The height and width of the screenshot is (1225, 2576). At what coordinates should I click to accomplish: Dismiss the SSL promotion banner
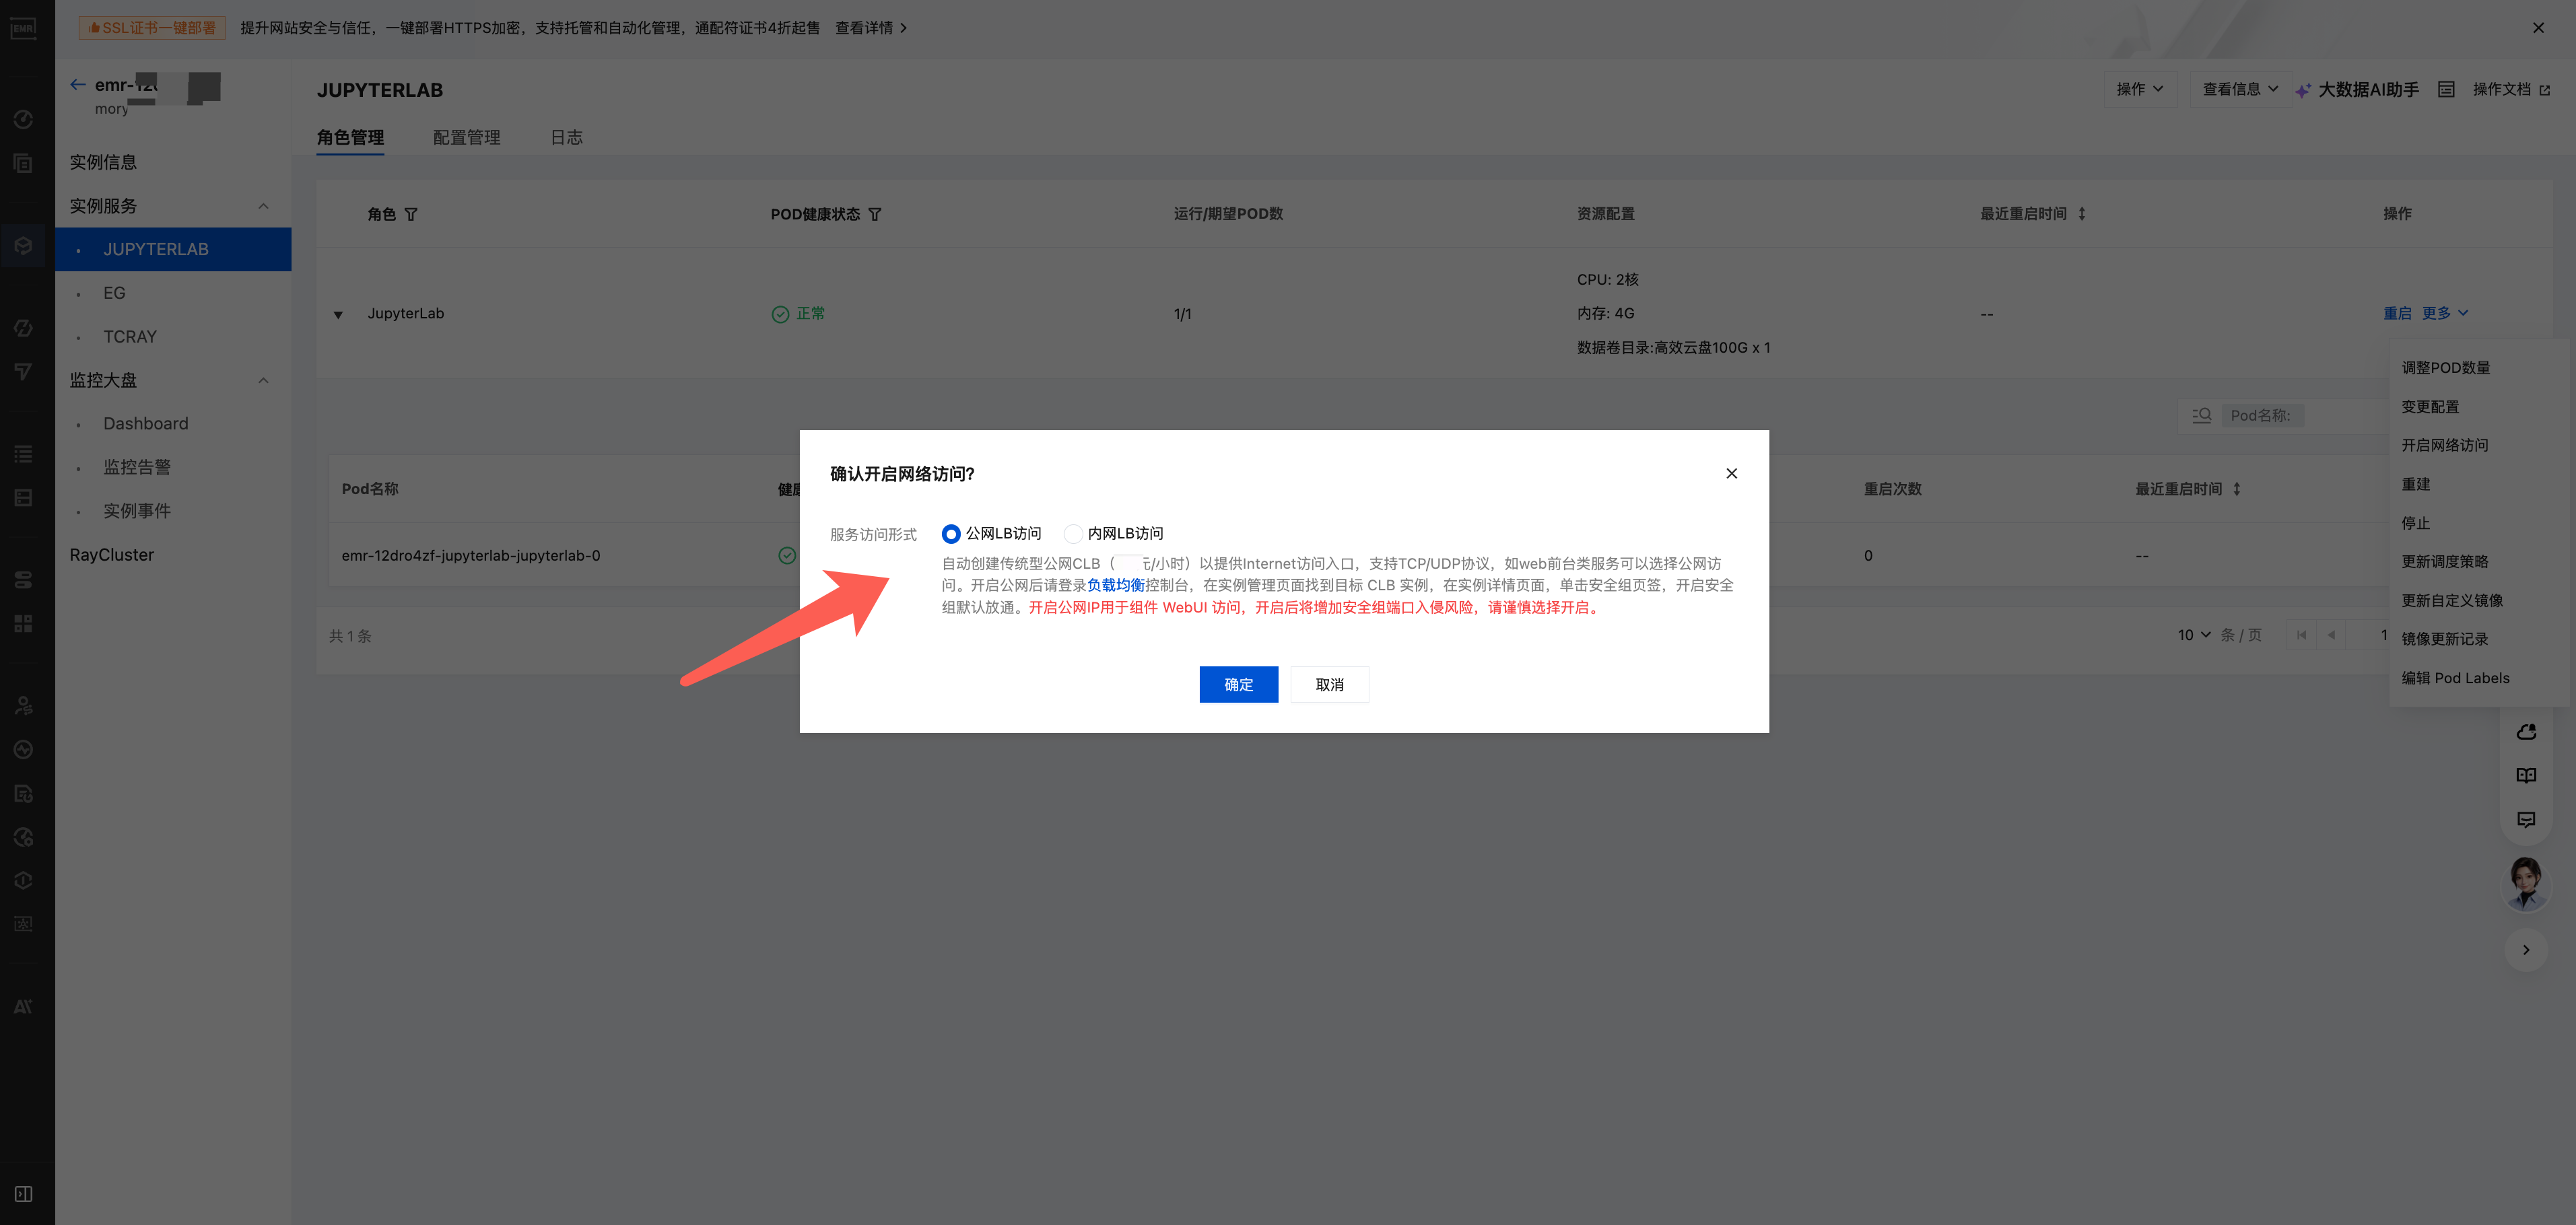pos(2538,28)
